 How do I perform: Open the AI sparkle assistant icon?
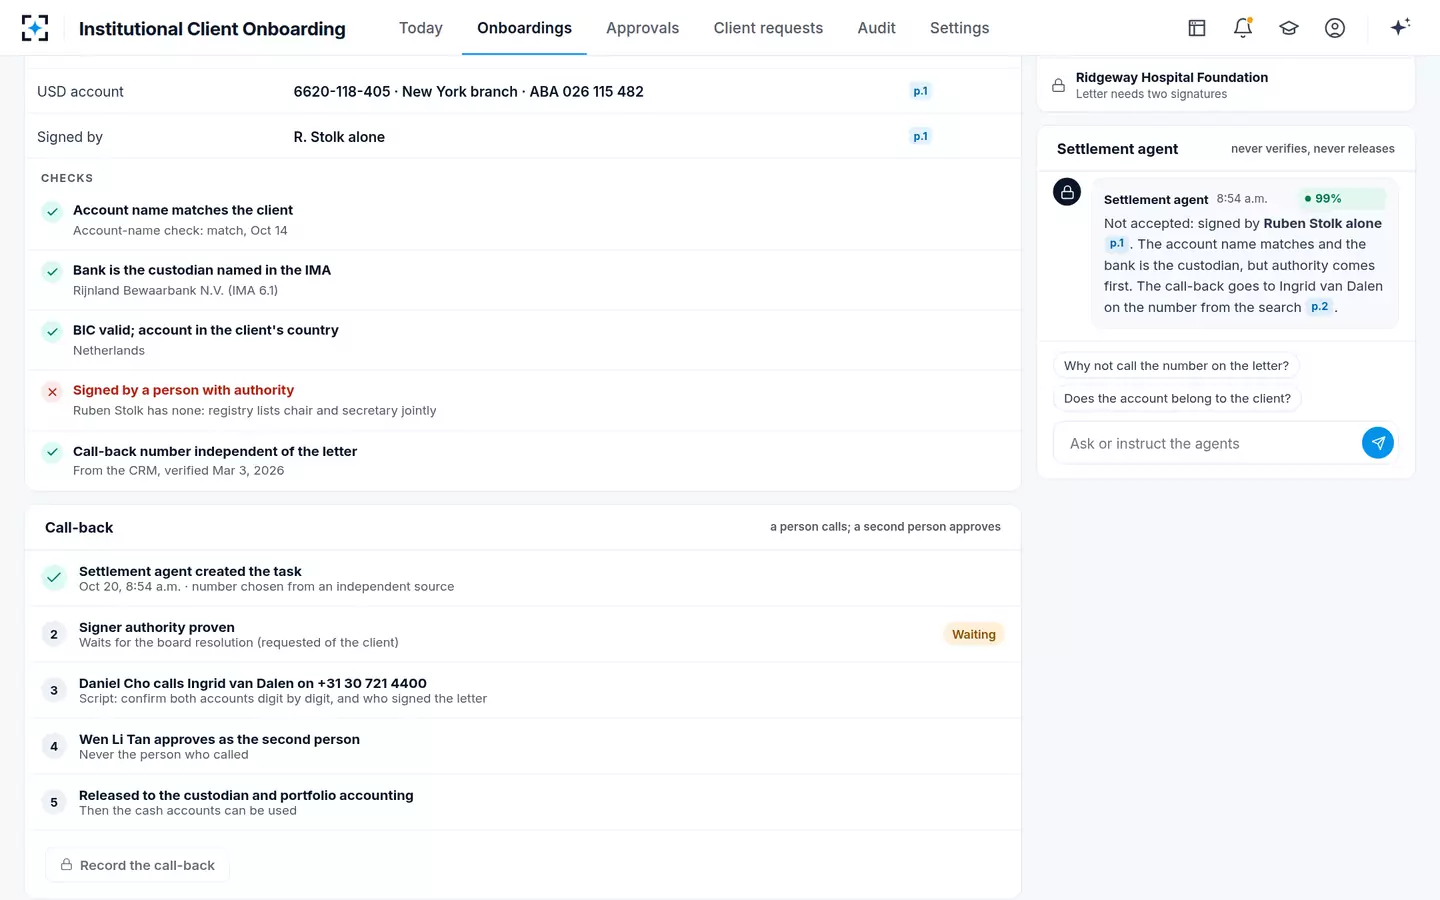click(1400, 27)
